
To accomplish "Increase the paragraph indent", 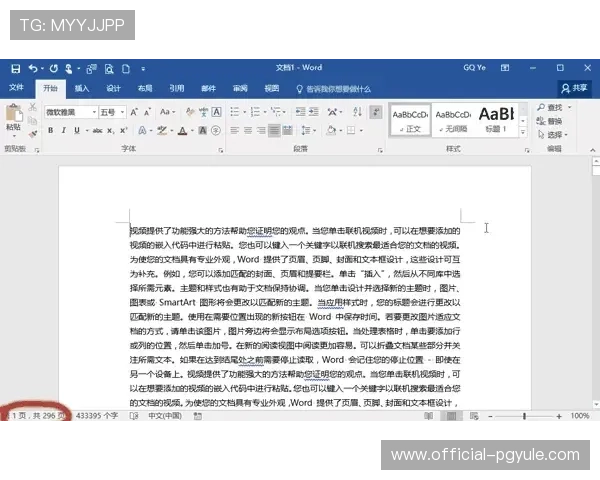I will [314, 112].
